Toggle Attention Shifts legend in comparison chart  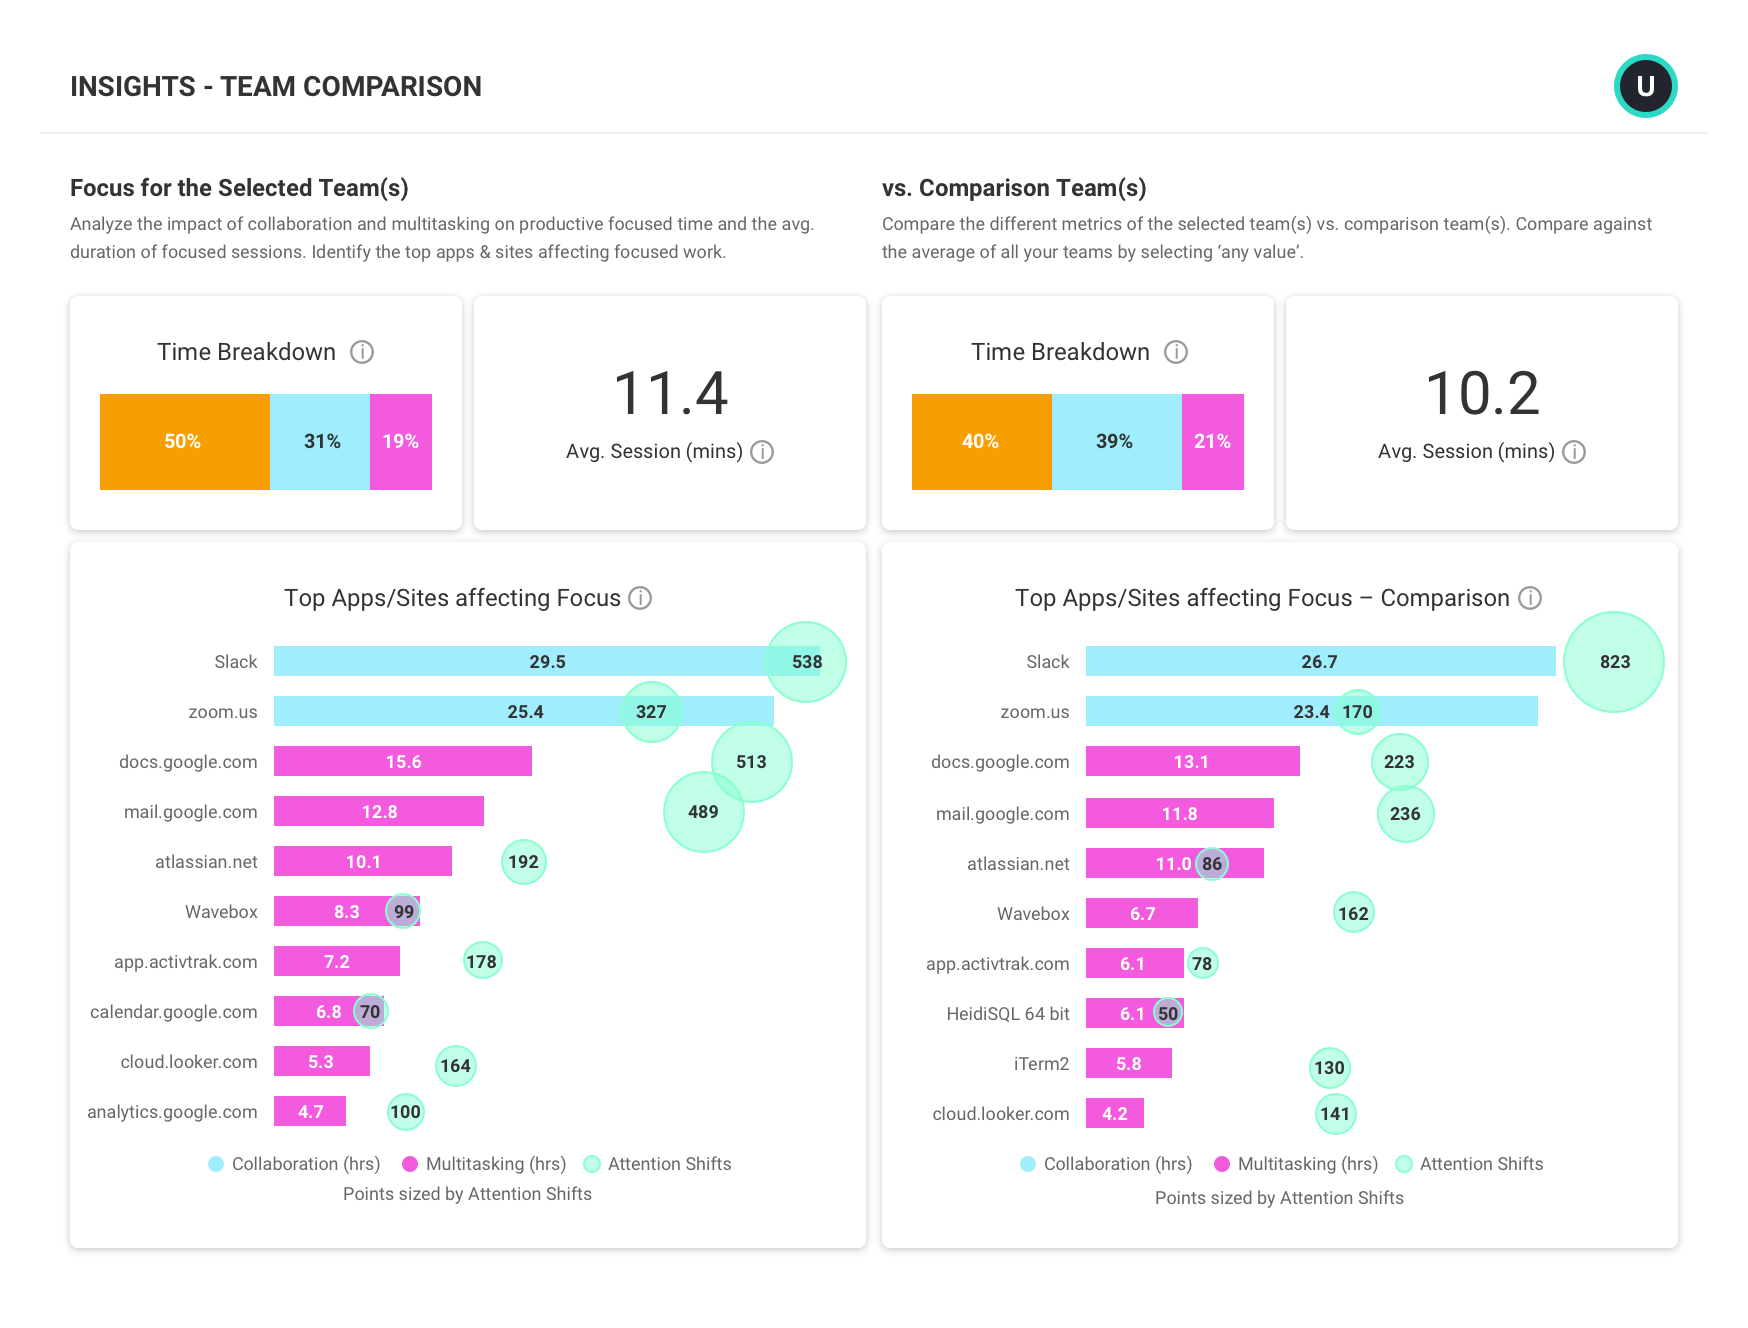coord(1404,1164)
